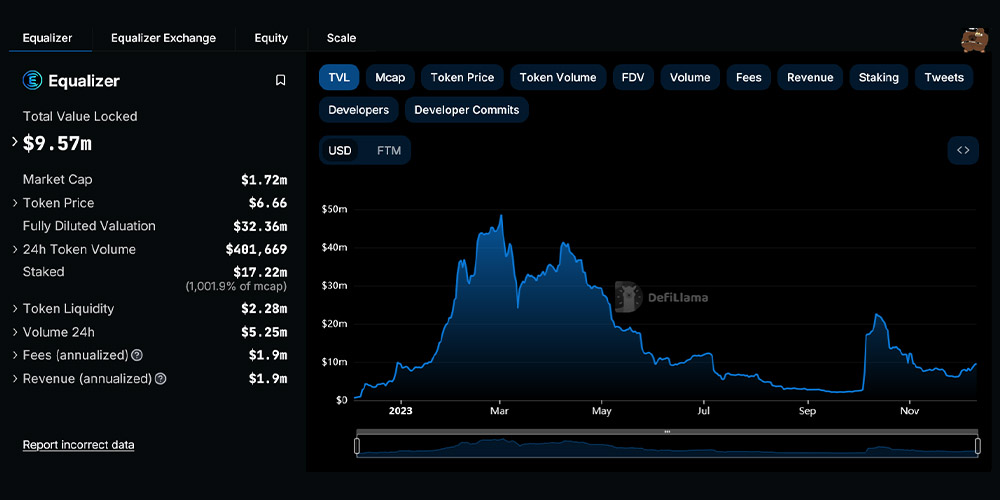The height and width of the screenshot is (500, 1000).
Task: Switch to the Scale tab
Action: pos(341,38)
